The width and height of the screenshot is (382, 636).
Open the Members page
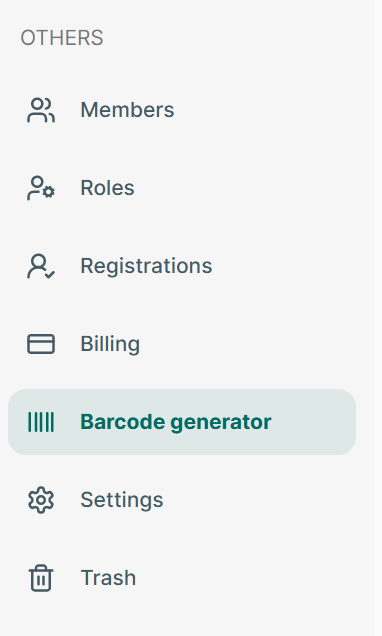[182, 110]
